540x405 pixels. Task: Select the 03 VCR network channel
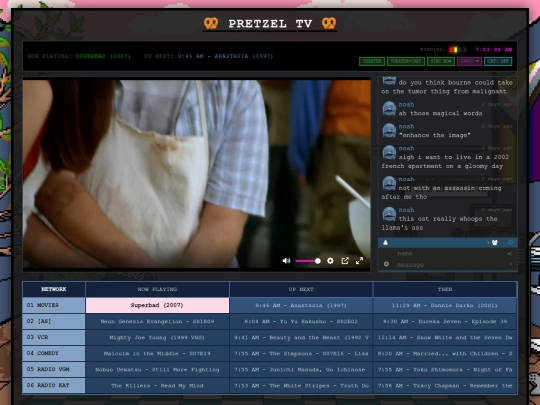click(54, 338)
